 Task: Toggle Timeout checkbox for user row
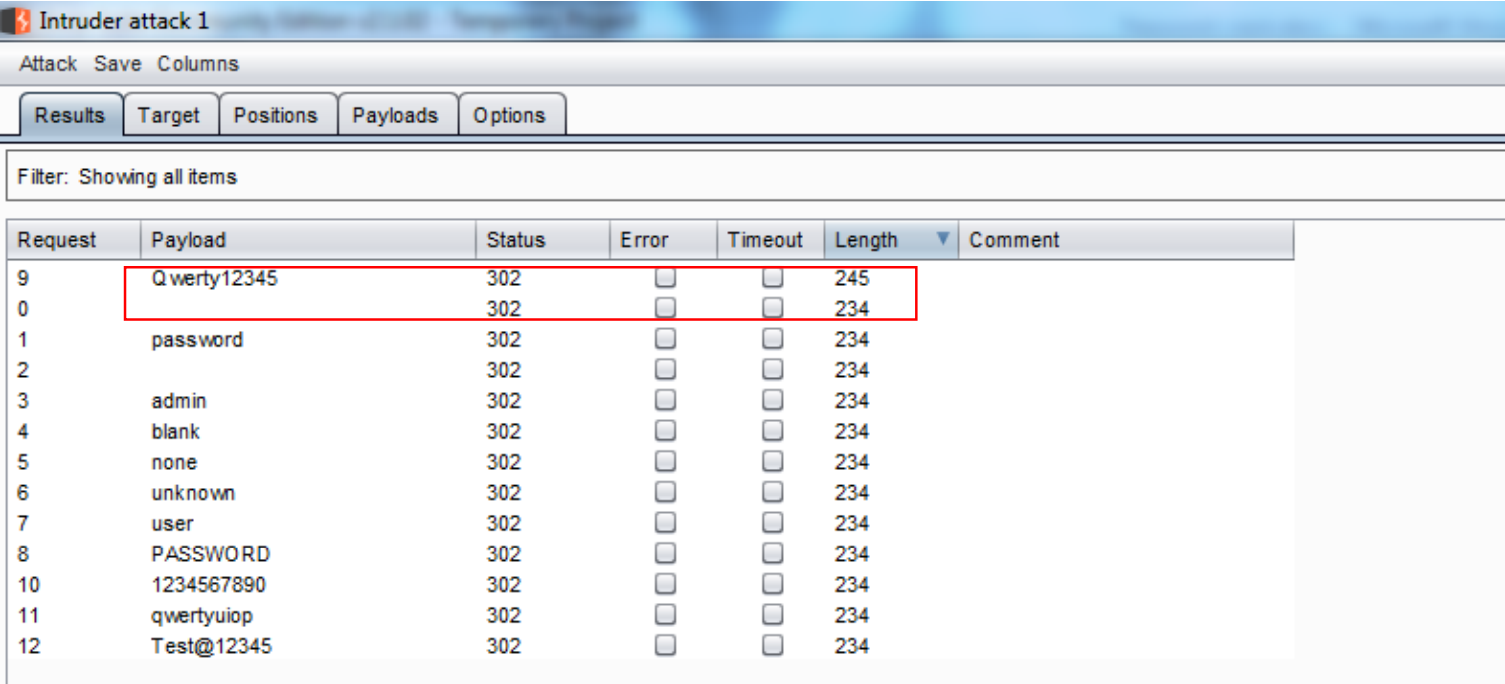coord(772,523)
